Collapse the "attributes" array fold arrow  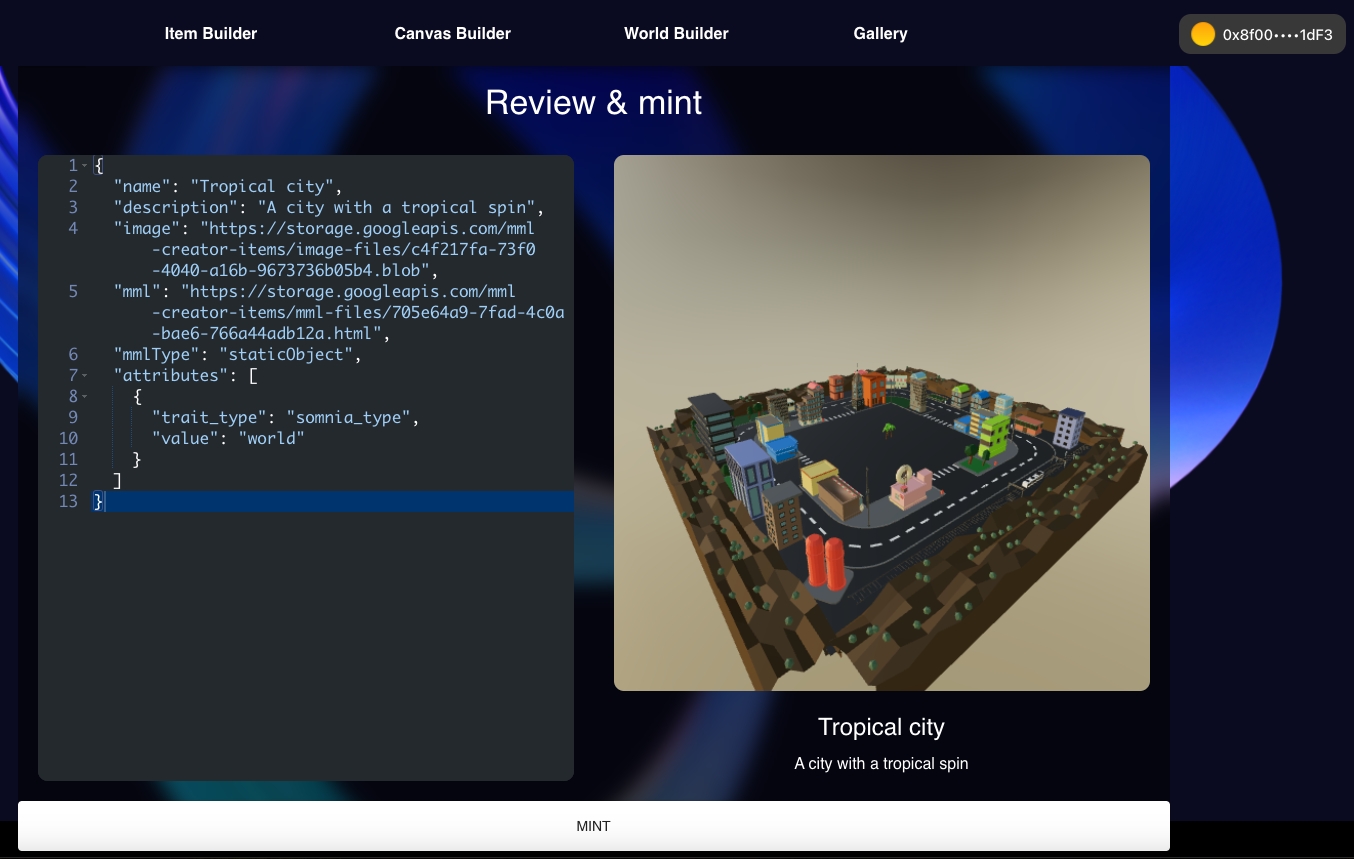pos(85,376)
